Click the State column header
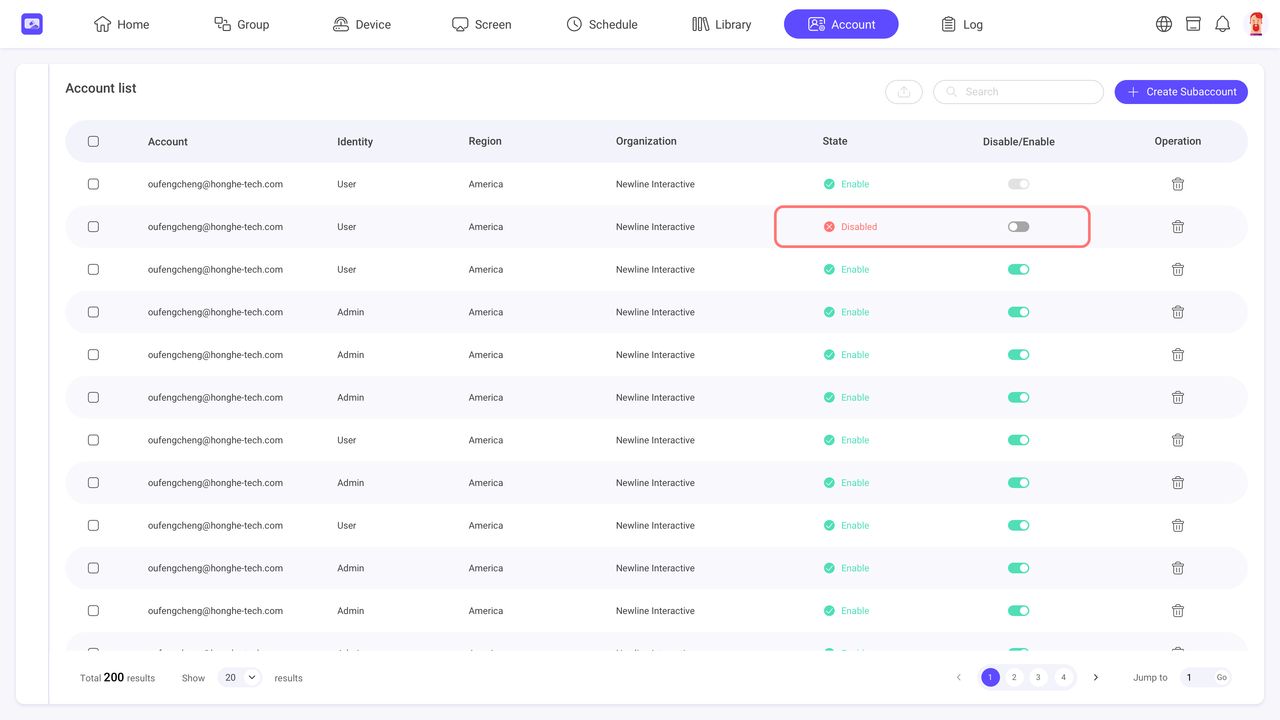This screenshot has width=1280, height=720. pos(835,141)
